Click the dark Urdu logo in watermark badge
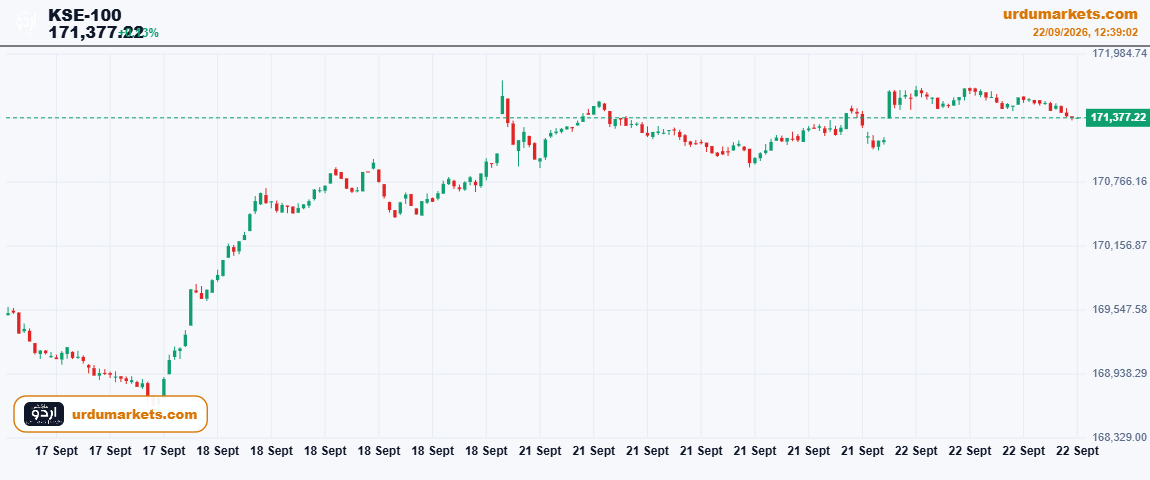Image resolution: width=1150 pixels, height=480 pixels. click(x=44, y=414)
